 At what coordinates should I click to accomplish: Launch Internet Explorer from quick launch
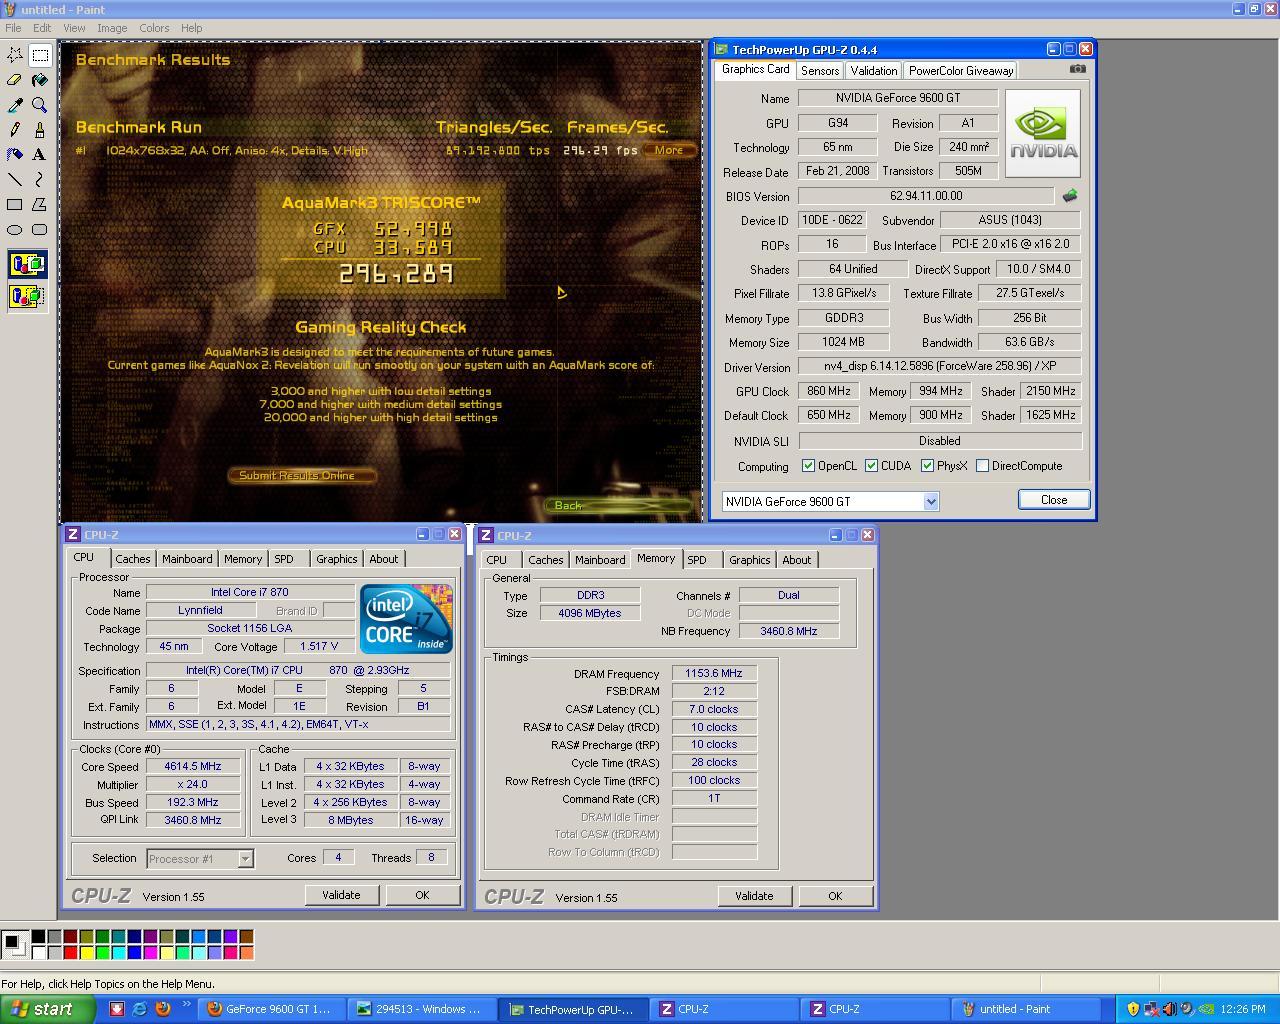[140, 1009]
